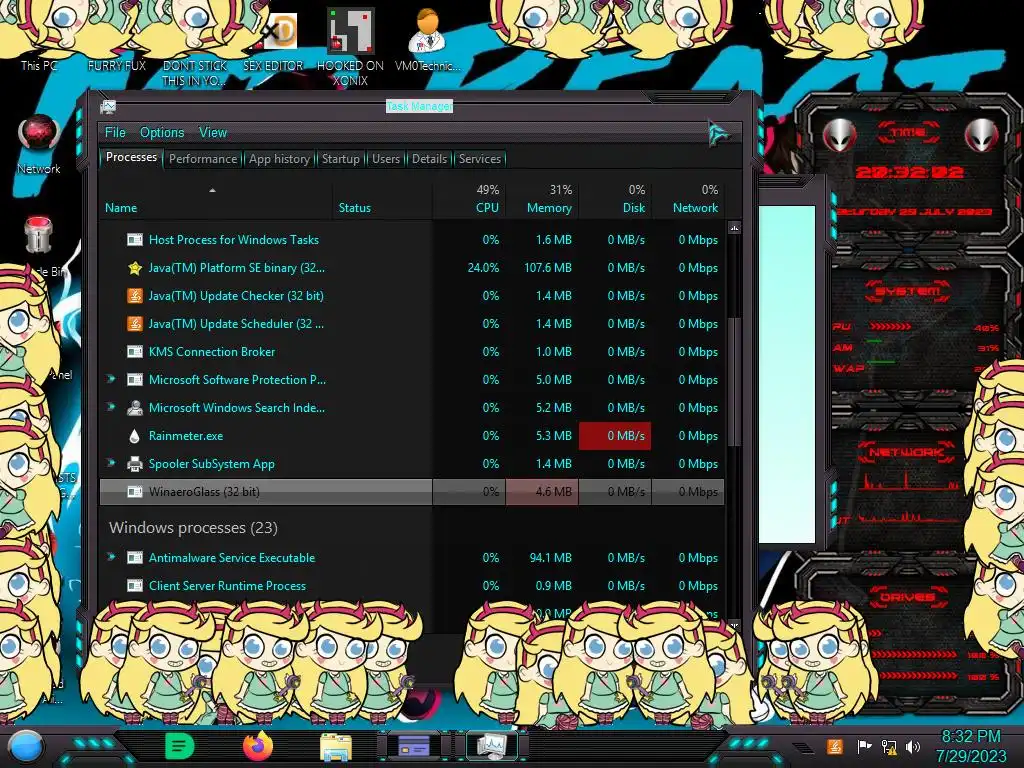
Task: Click the Java Update Checker icon
Action: coord(135,296)
